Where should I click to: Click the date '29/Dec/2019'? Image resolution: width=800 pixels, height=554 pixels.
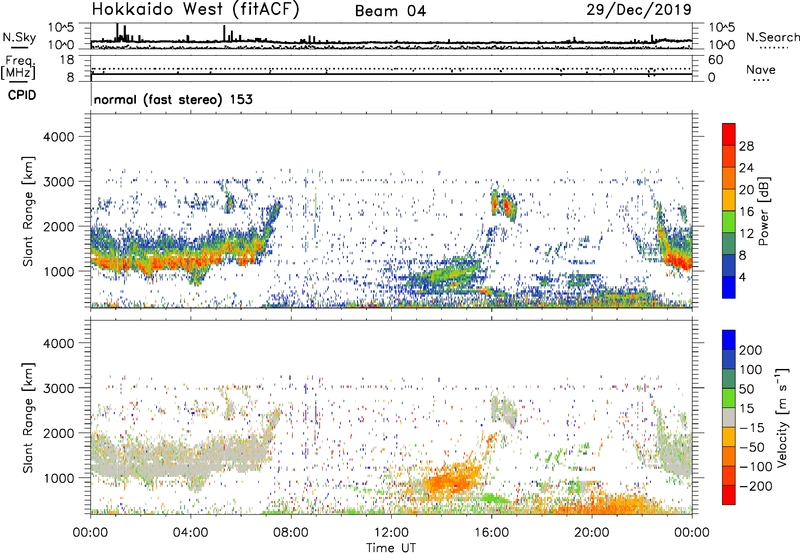coord(639,9)
